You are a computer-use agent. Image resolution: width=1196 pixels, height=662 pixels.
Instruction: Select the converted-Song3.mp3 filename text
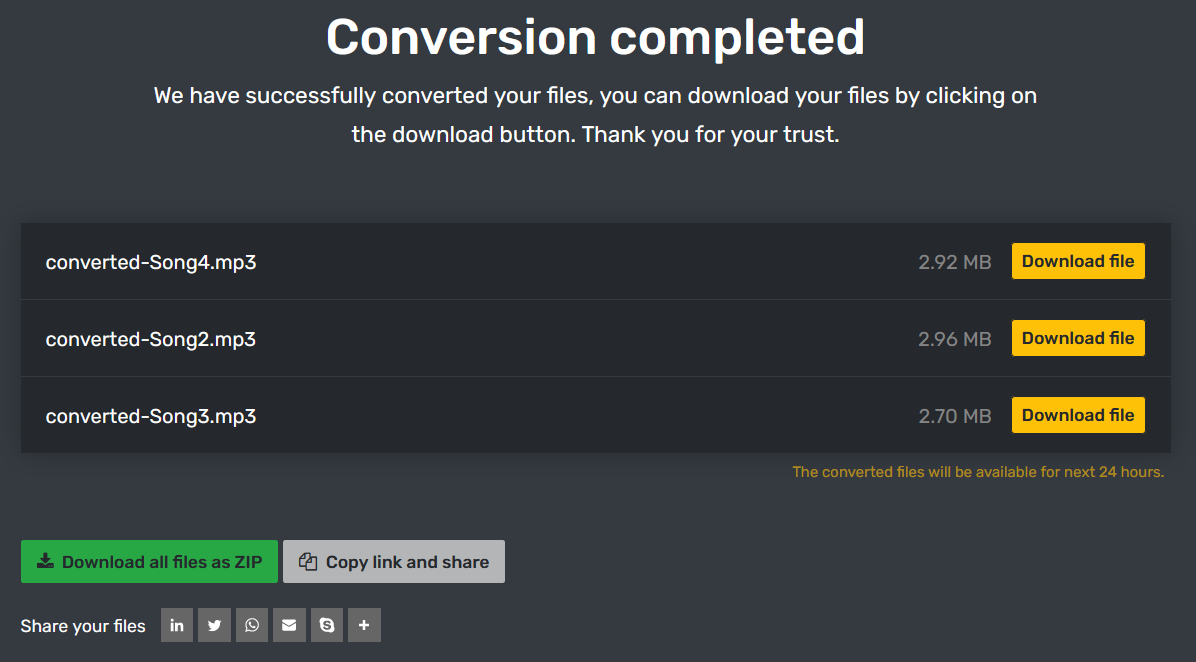pyautogui.click(x=151, y=417)
